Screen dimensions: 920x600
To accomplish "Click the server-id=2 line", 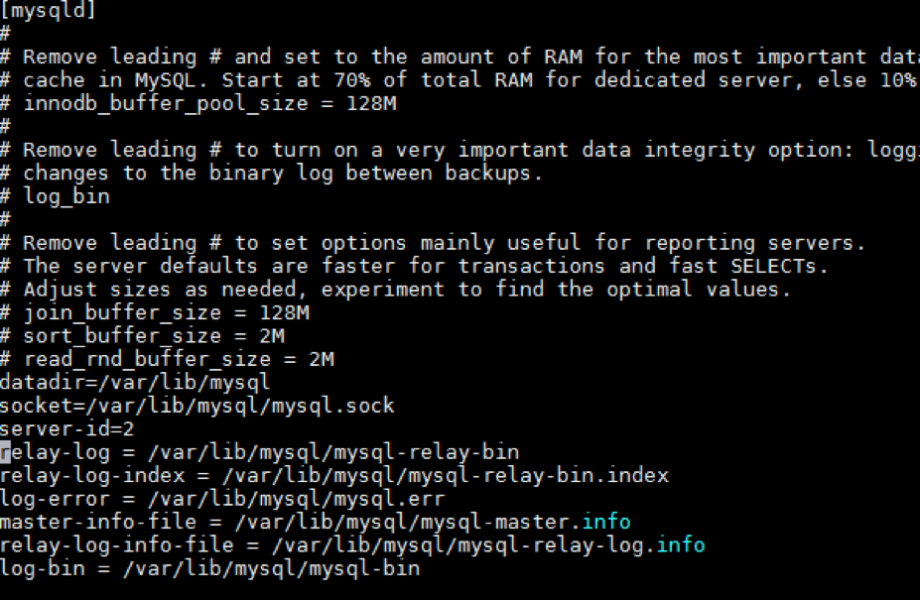I will 66,428.
